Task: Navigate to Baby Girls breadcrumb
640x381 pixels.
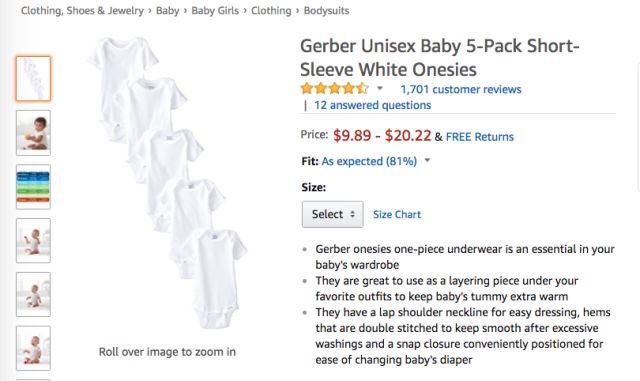Action: (x=215, y=11)
